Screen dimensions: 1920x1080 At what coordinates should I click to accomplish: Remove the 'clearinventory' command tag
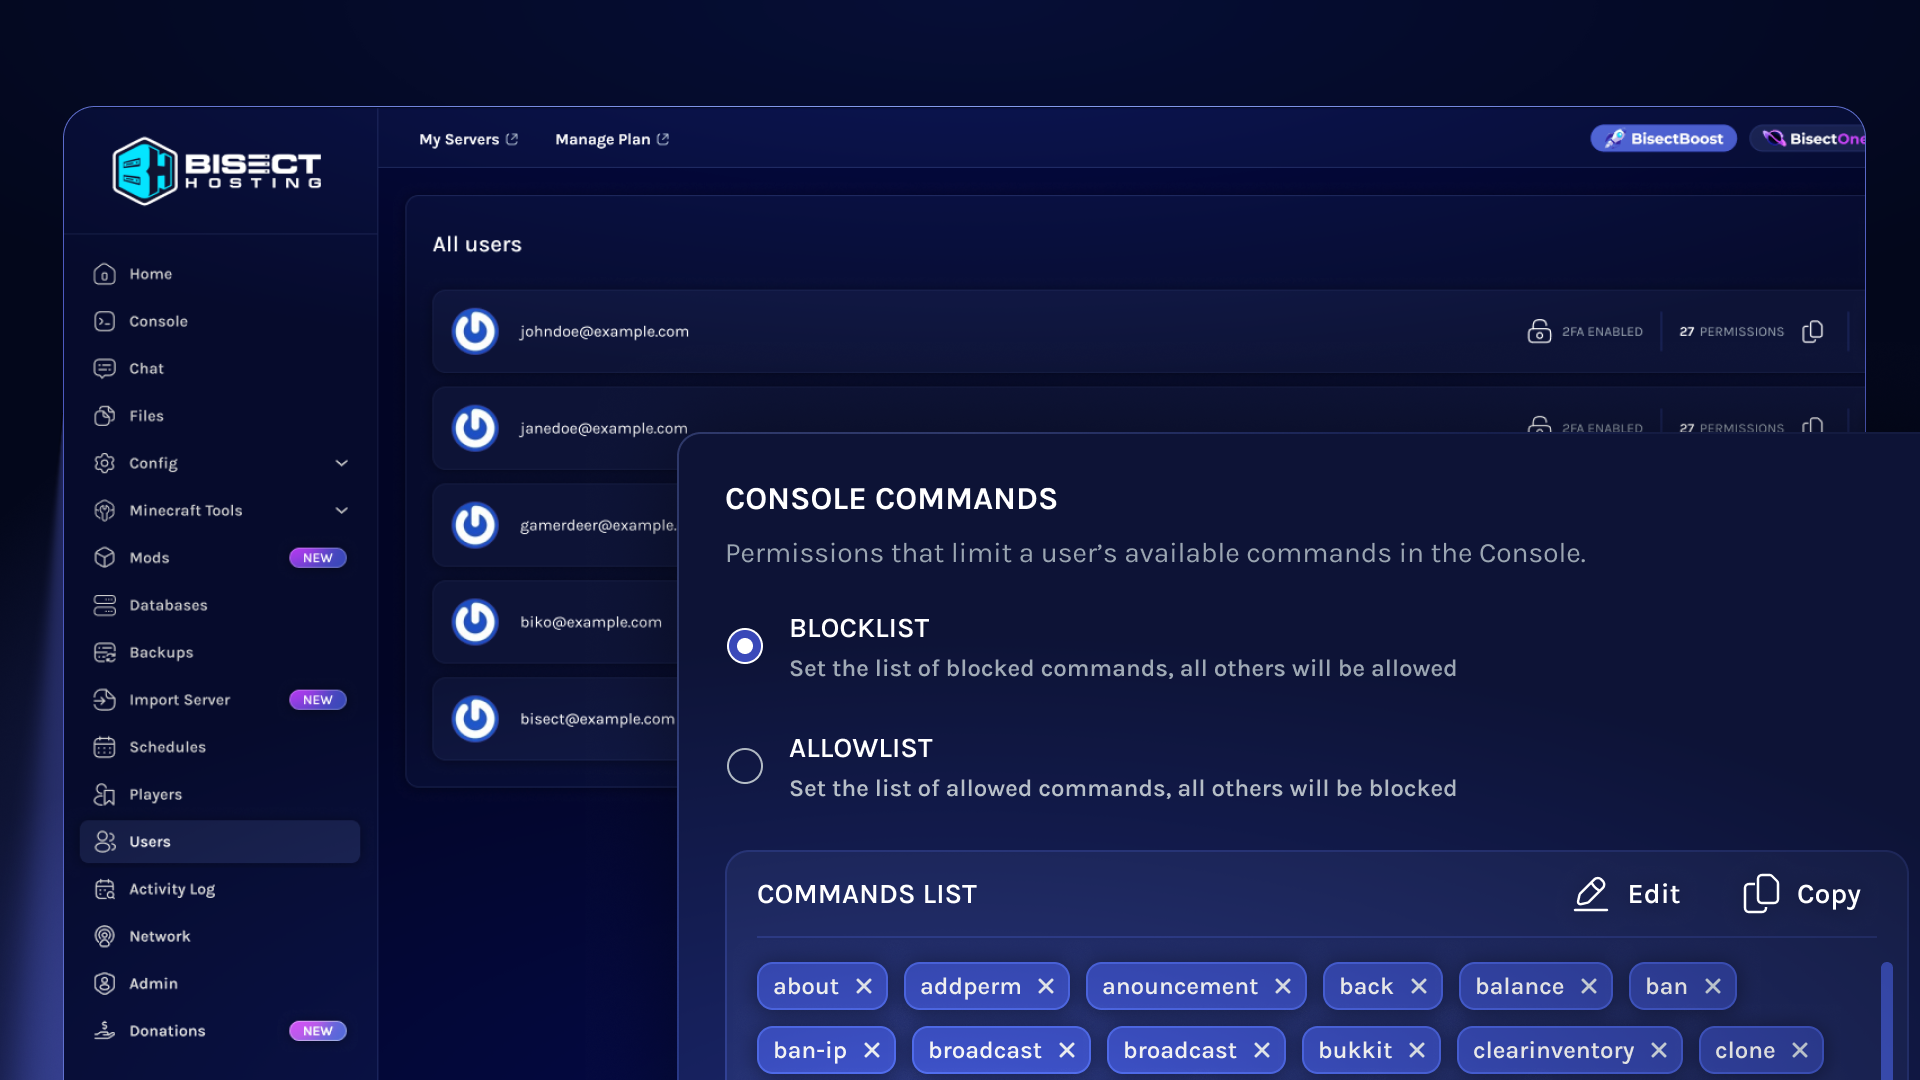(1659, 1051)
